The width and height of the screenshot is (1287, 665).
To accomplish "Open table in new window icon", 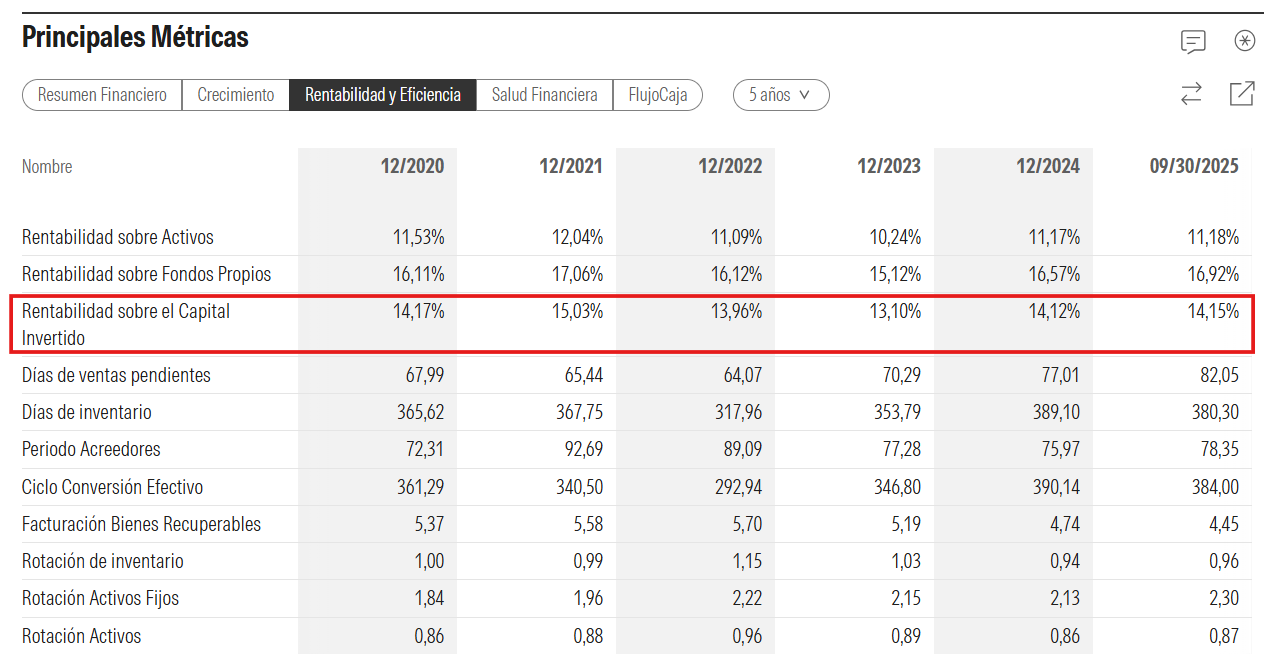I will (x=1242, y=94).
